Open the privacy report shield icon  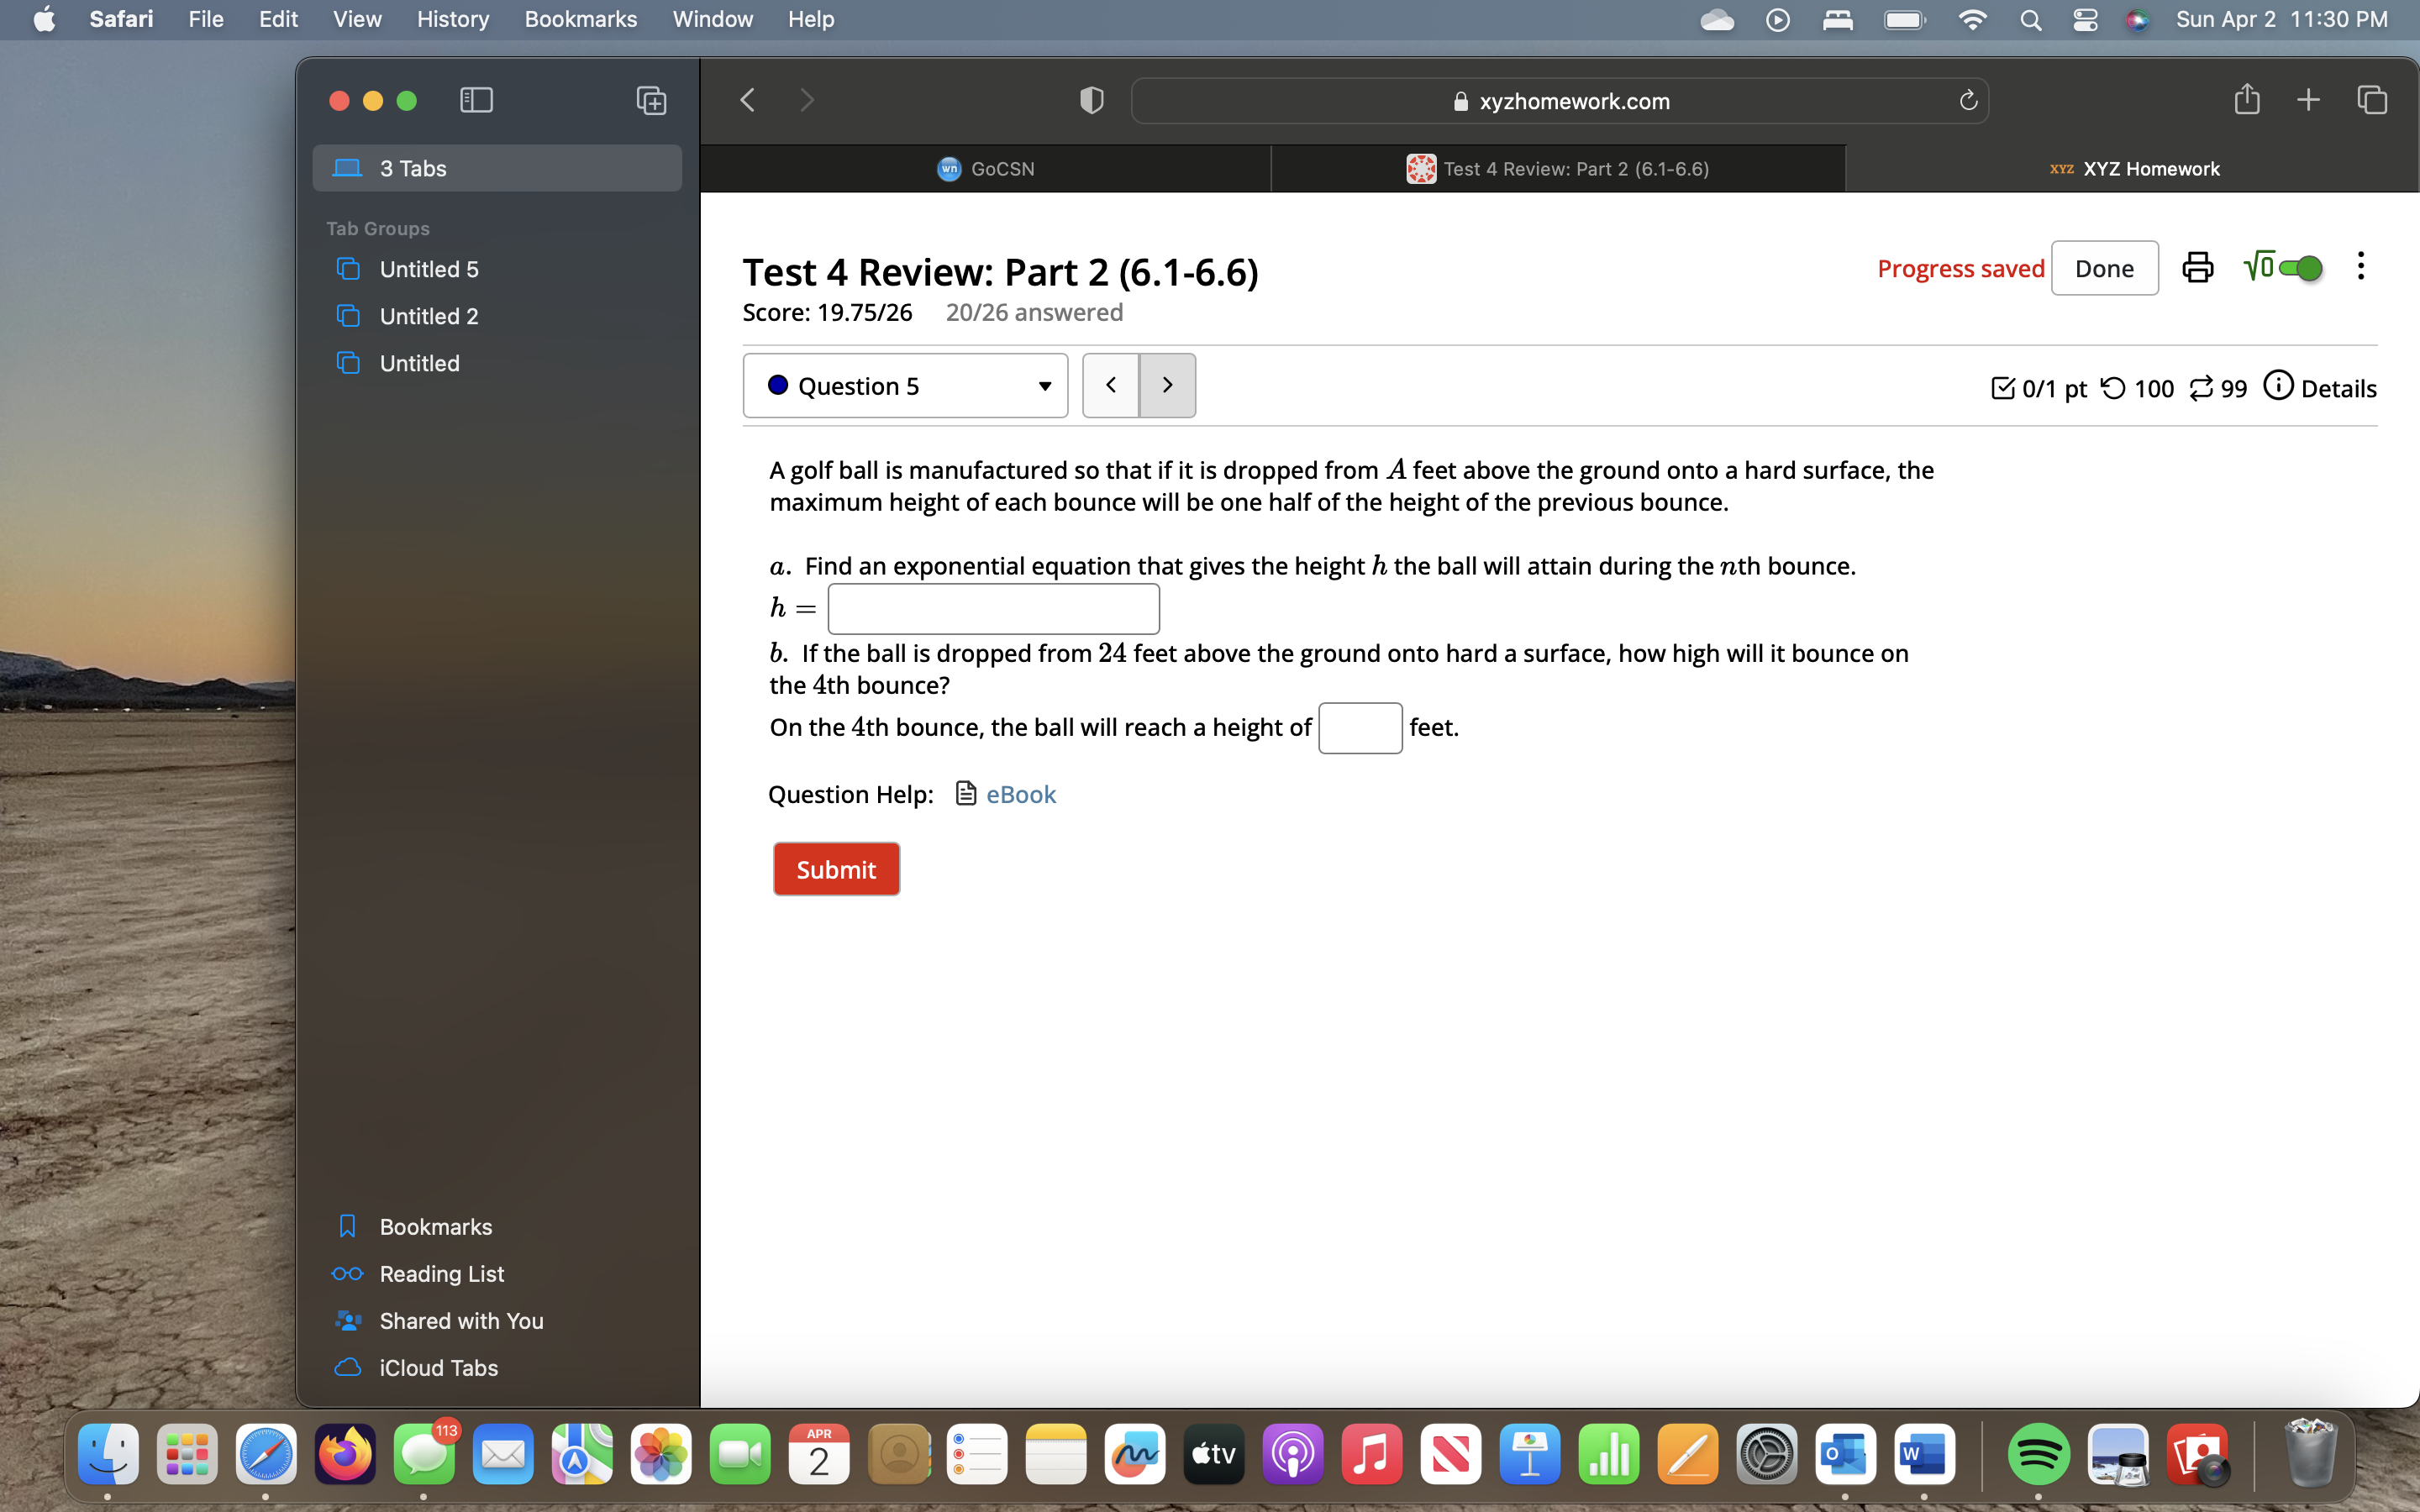pos(1091,100)
